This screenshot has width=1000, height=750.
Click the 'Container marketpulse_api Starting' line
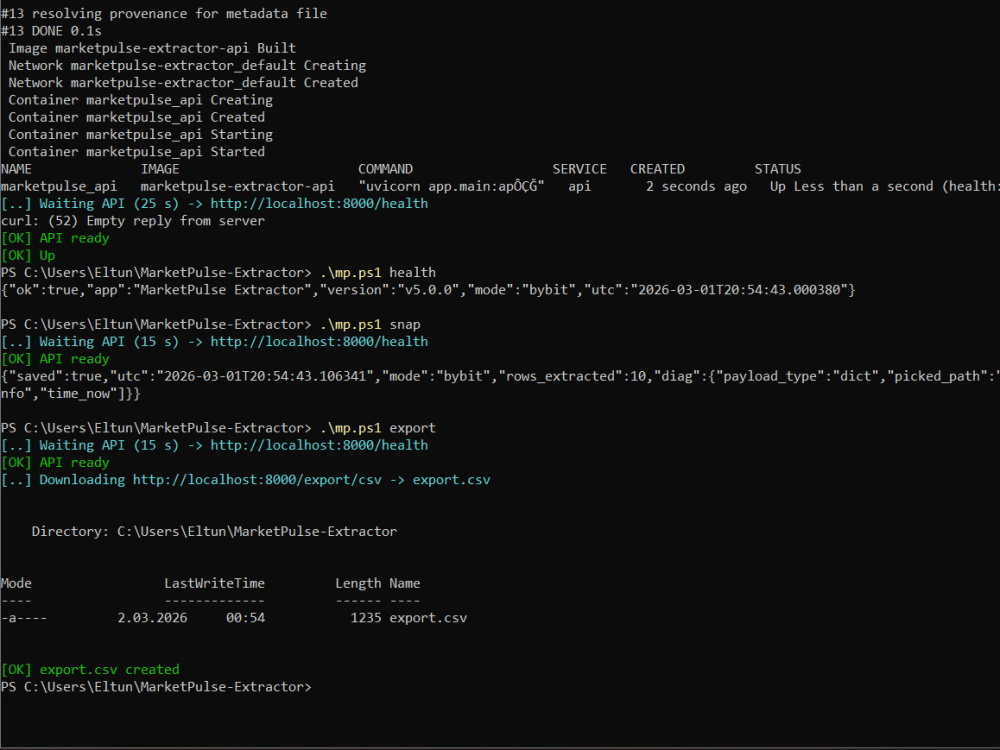[x=140, y=135]
